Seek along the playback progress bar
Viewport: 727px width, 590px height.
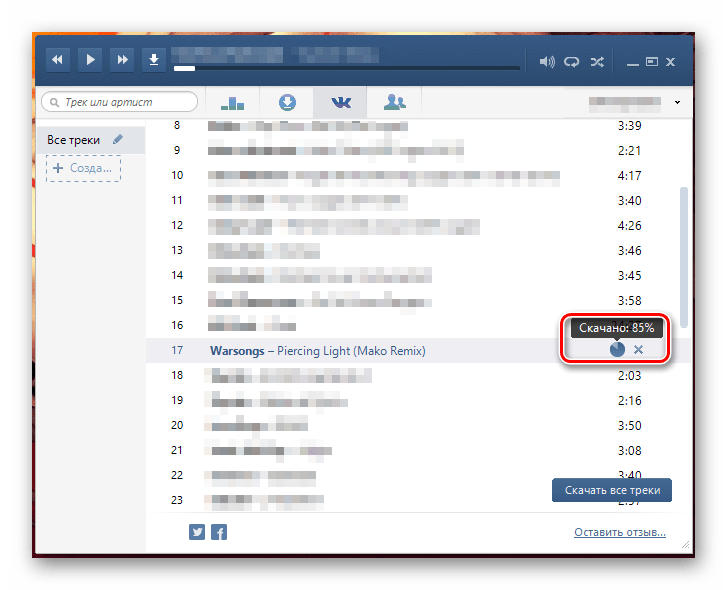[x=347, y=68]
